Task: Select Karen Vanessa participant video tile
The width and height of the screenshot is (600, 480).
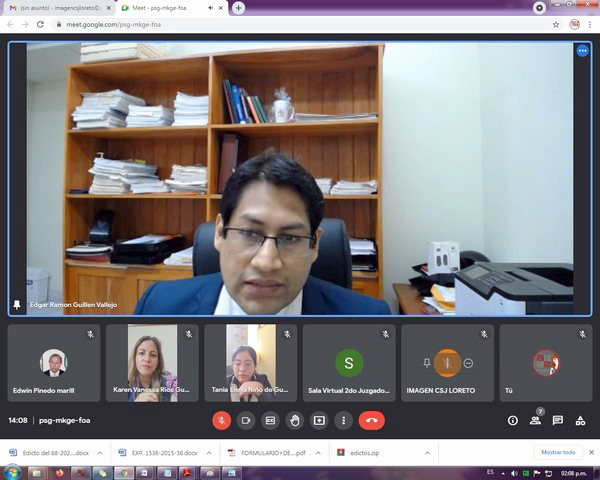Action: point(152,362)
